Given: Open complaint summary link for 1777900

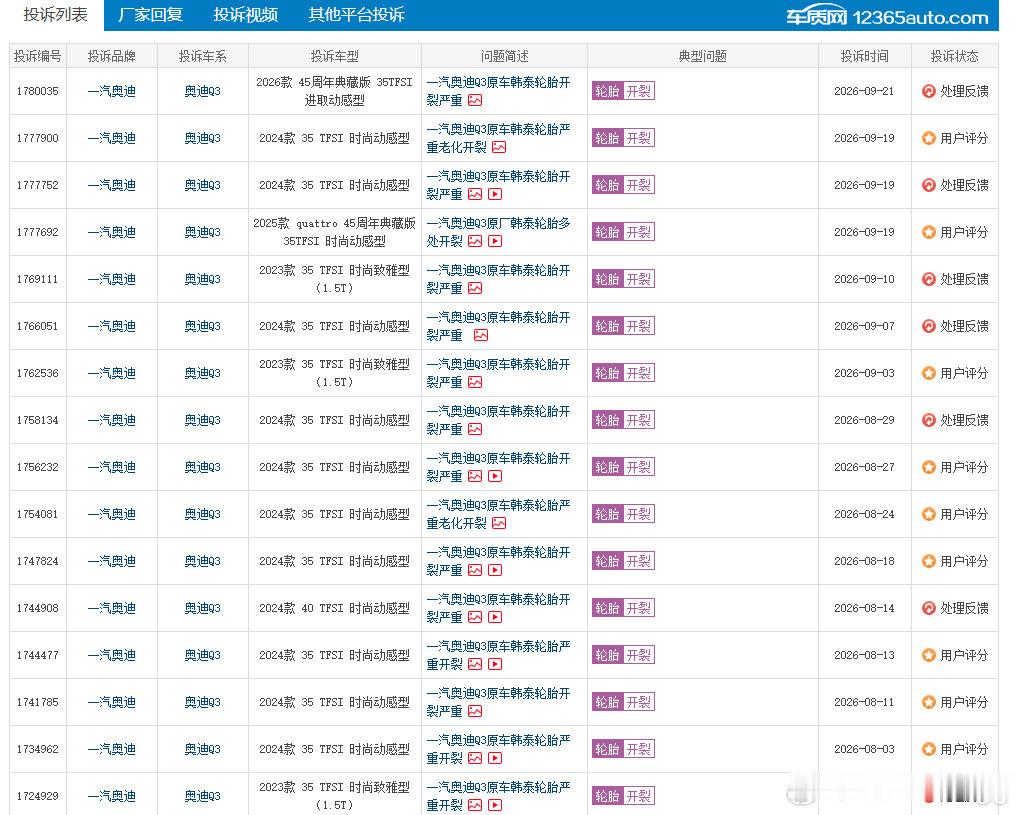Looking at the screenshot, I should [x=498, y=138].
